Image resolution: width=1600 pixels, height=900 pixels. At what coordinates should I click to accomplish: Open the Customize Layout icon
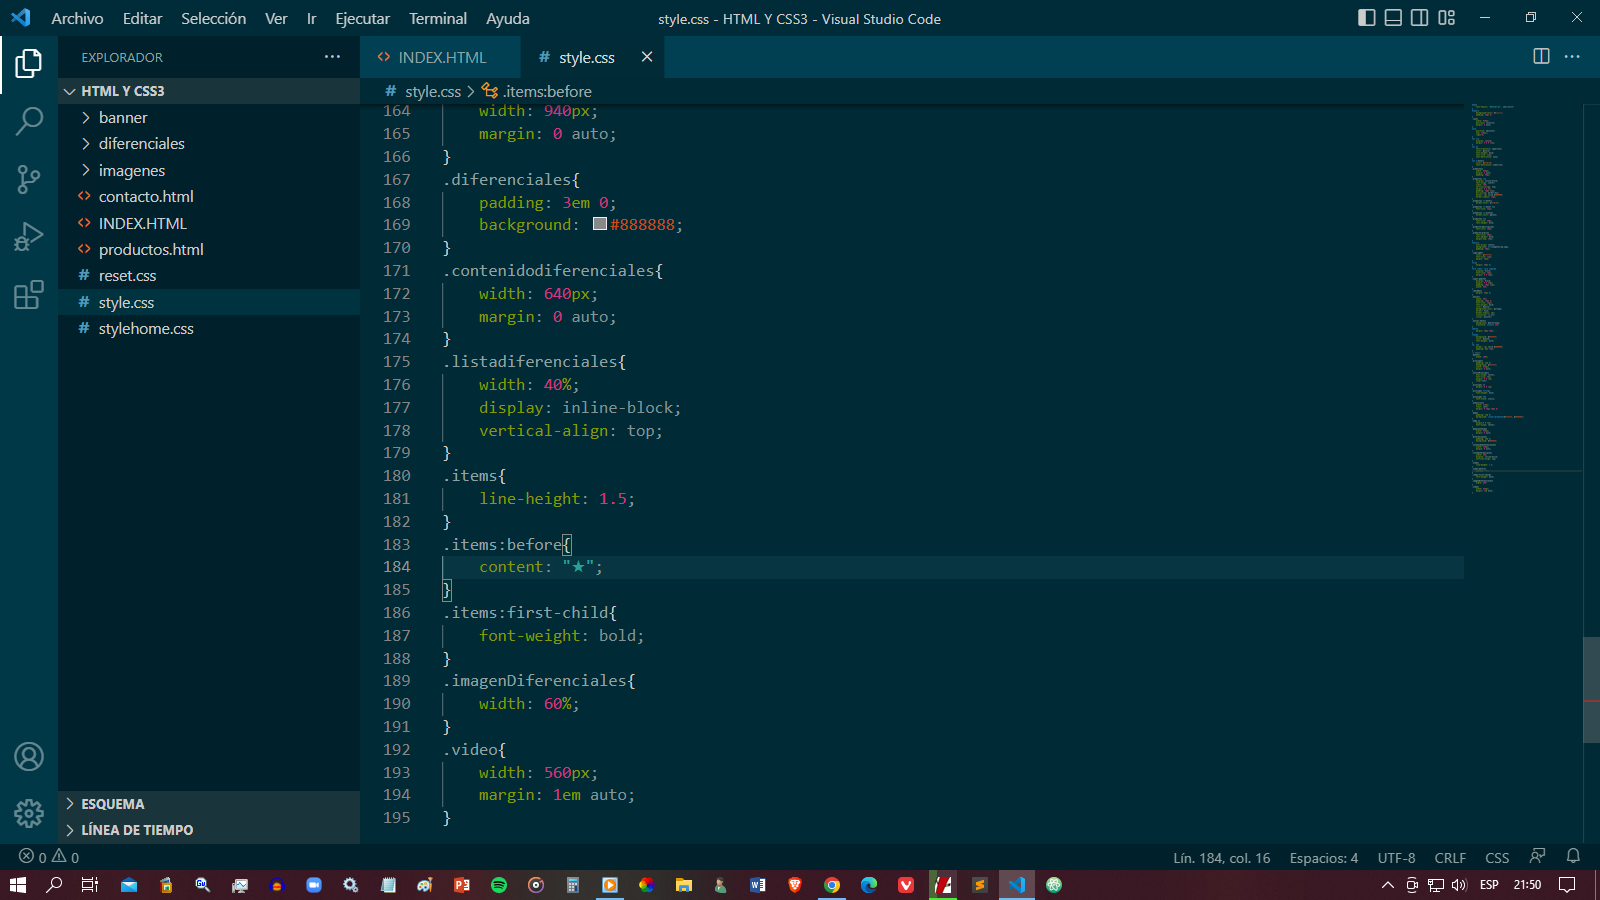[x=1446, y=18]
